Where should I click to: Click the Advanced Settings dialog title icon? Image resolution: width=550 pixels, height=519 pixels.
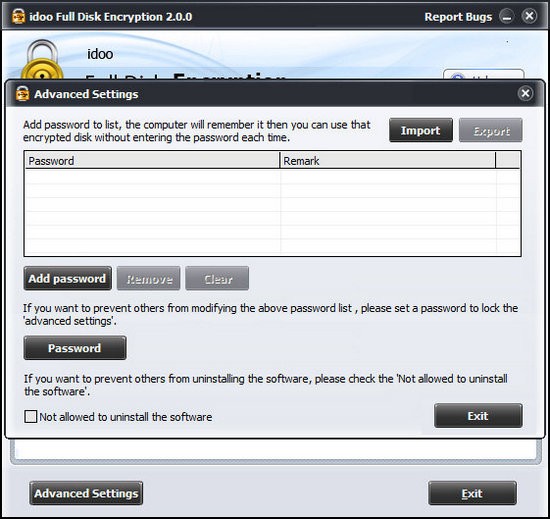coord(22,94)
